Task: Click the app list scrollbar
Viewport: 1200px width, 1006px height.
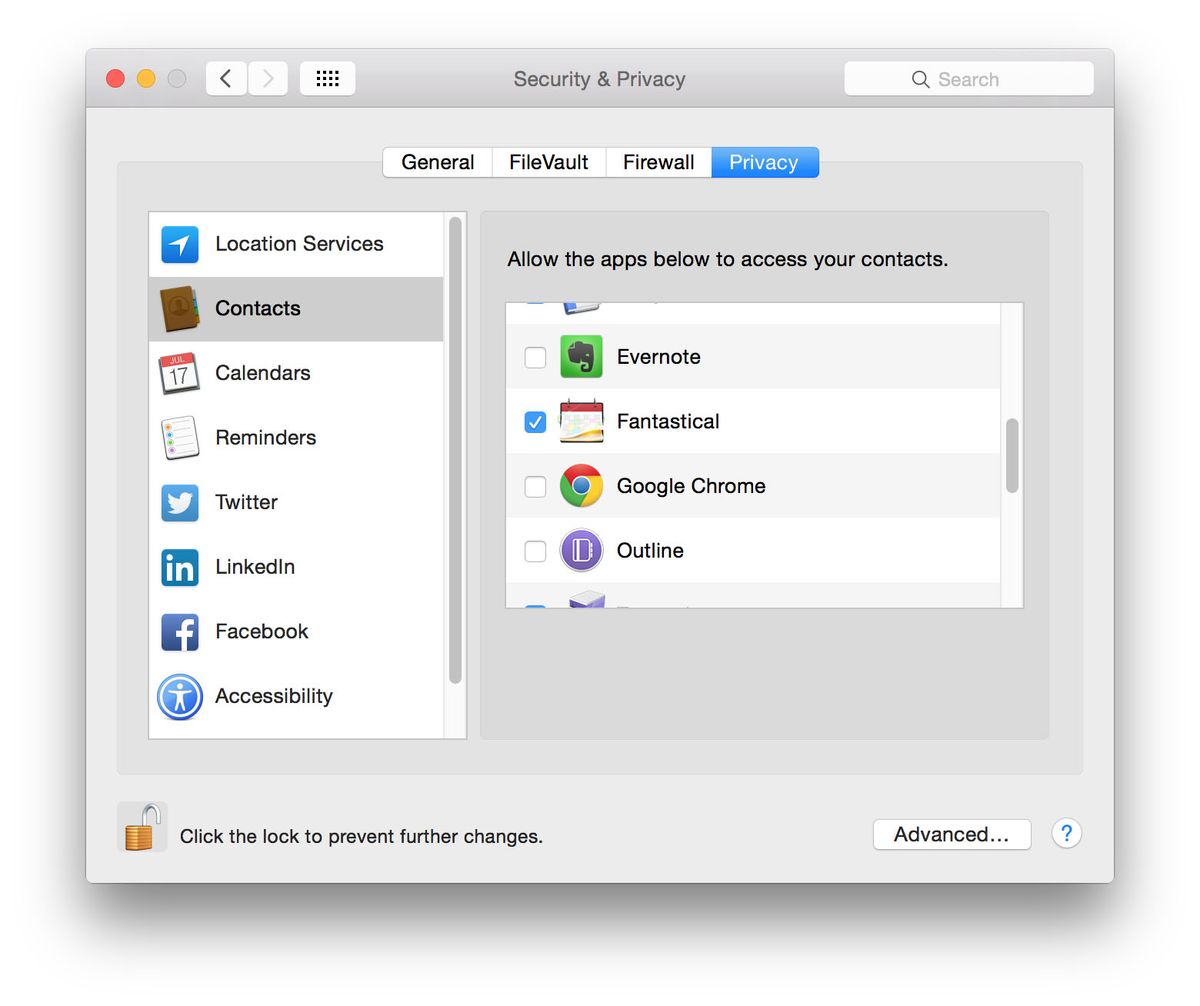Action: click(x=1012, y=455)
